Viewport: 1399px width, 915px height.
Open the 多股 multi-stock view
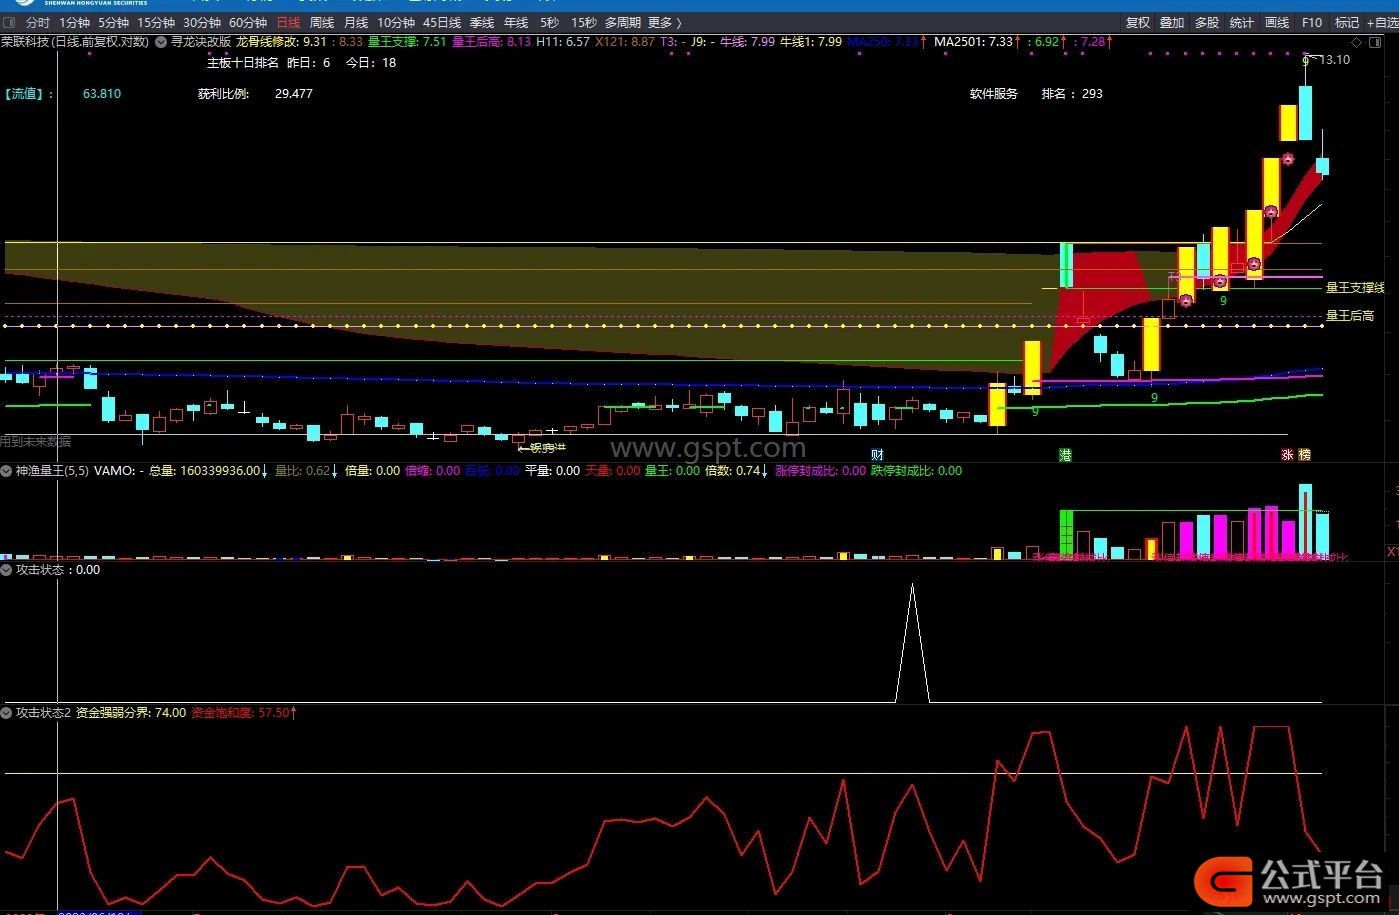pos(1207,22)
